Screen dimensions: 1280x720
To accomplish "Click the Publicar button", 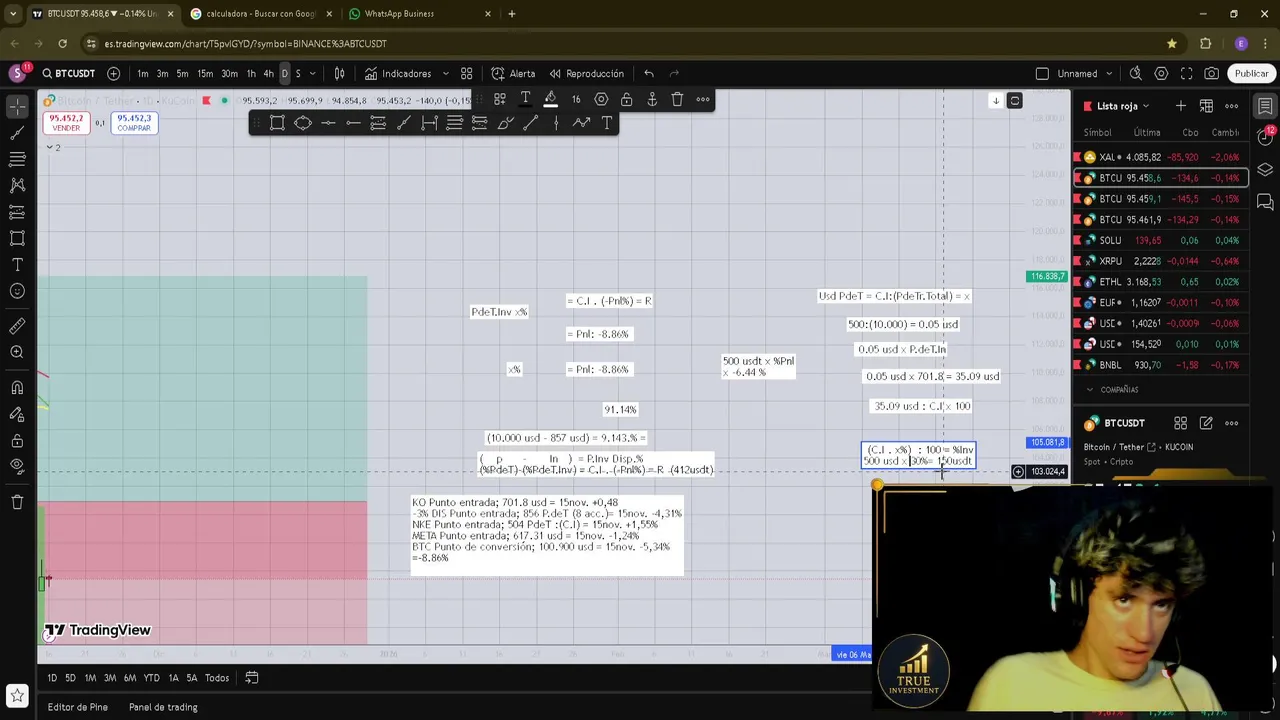I will 1251,73.
